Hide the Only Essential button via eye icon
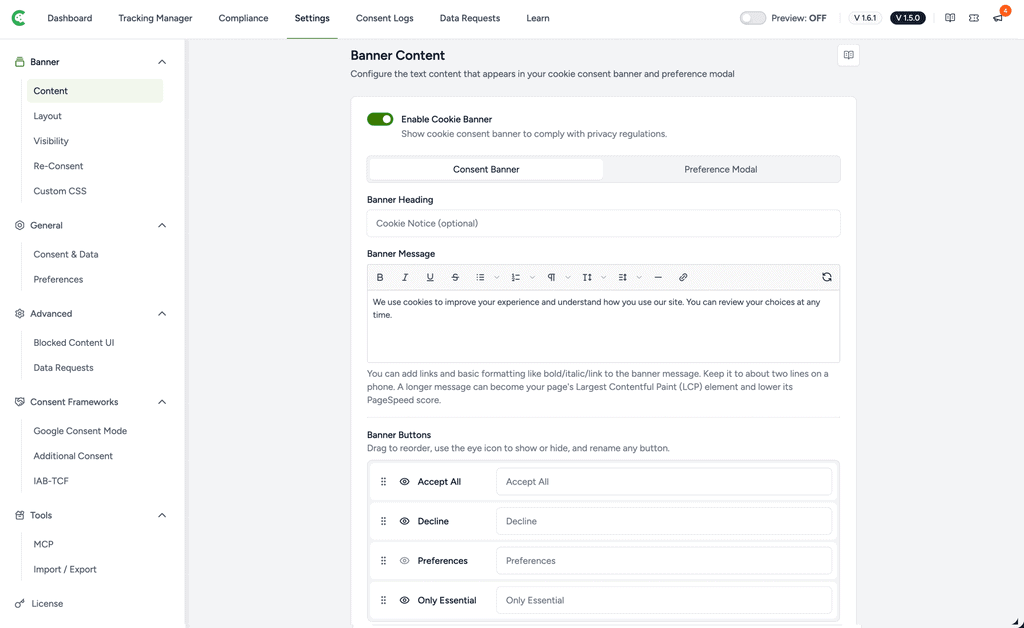 (404, 600)
